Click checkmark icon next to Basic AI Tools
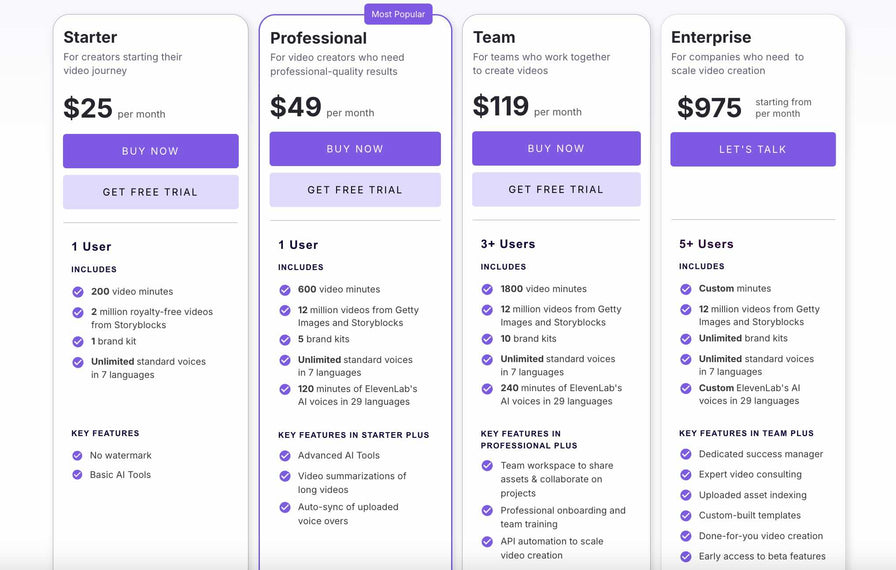This screenshot has width=896, height=570. point(78,475)
